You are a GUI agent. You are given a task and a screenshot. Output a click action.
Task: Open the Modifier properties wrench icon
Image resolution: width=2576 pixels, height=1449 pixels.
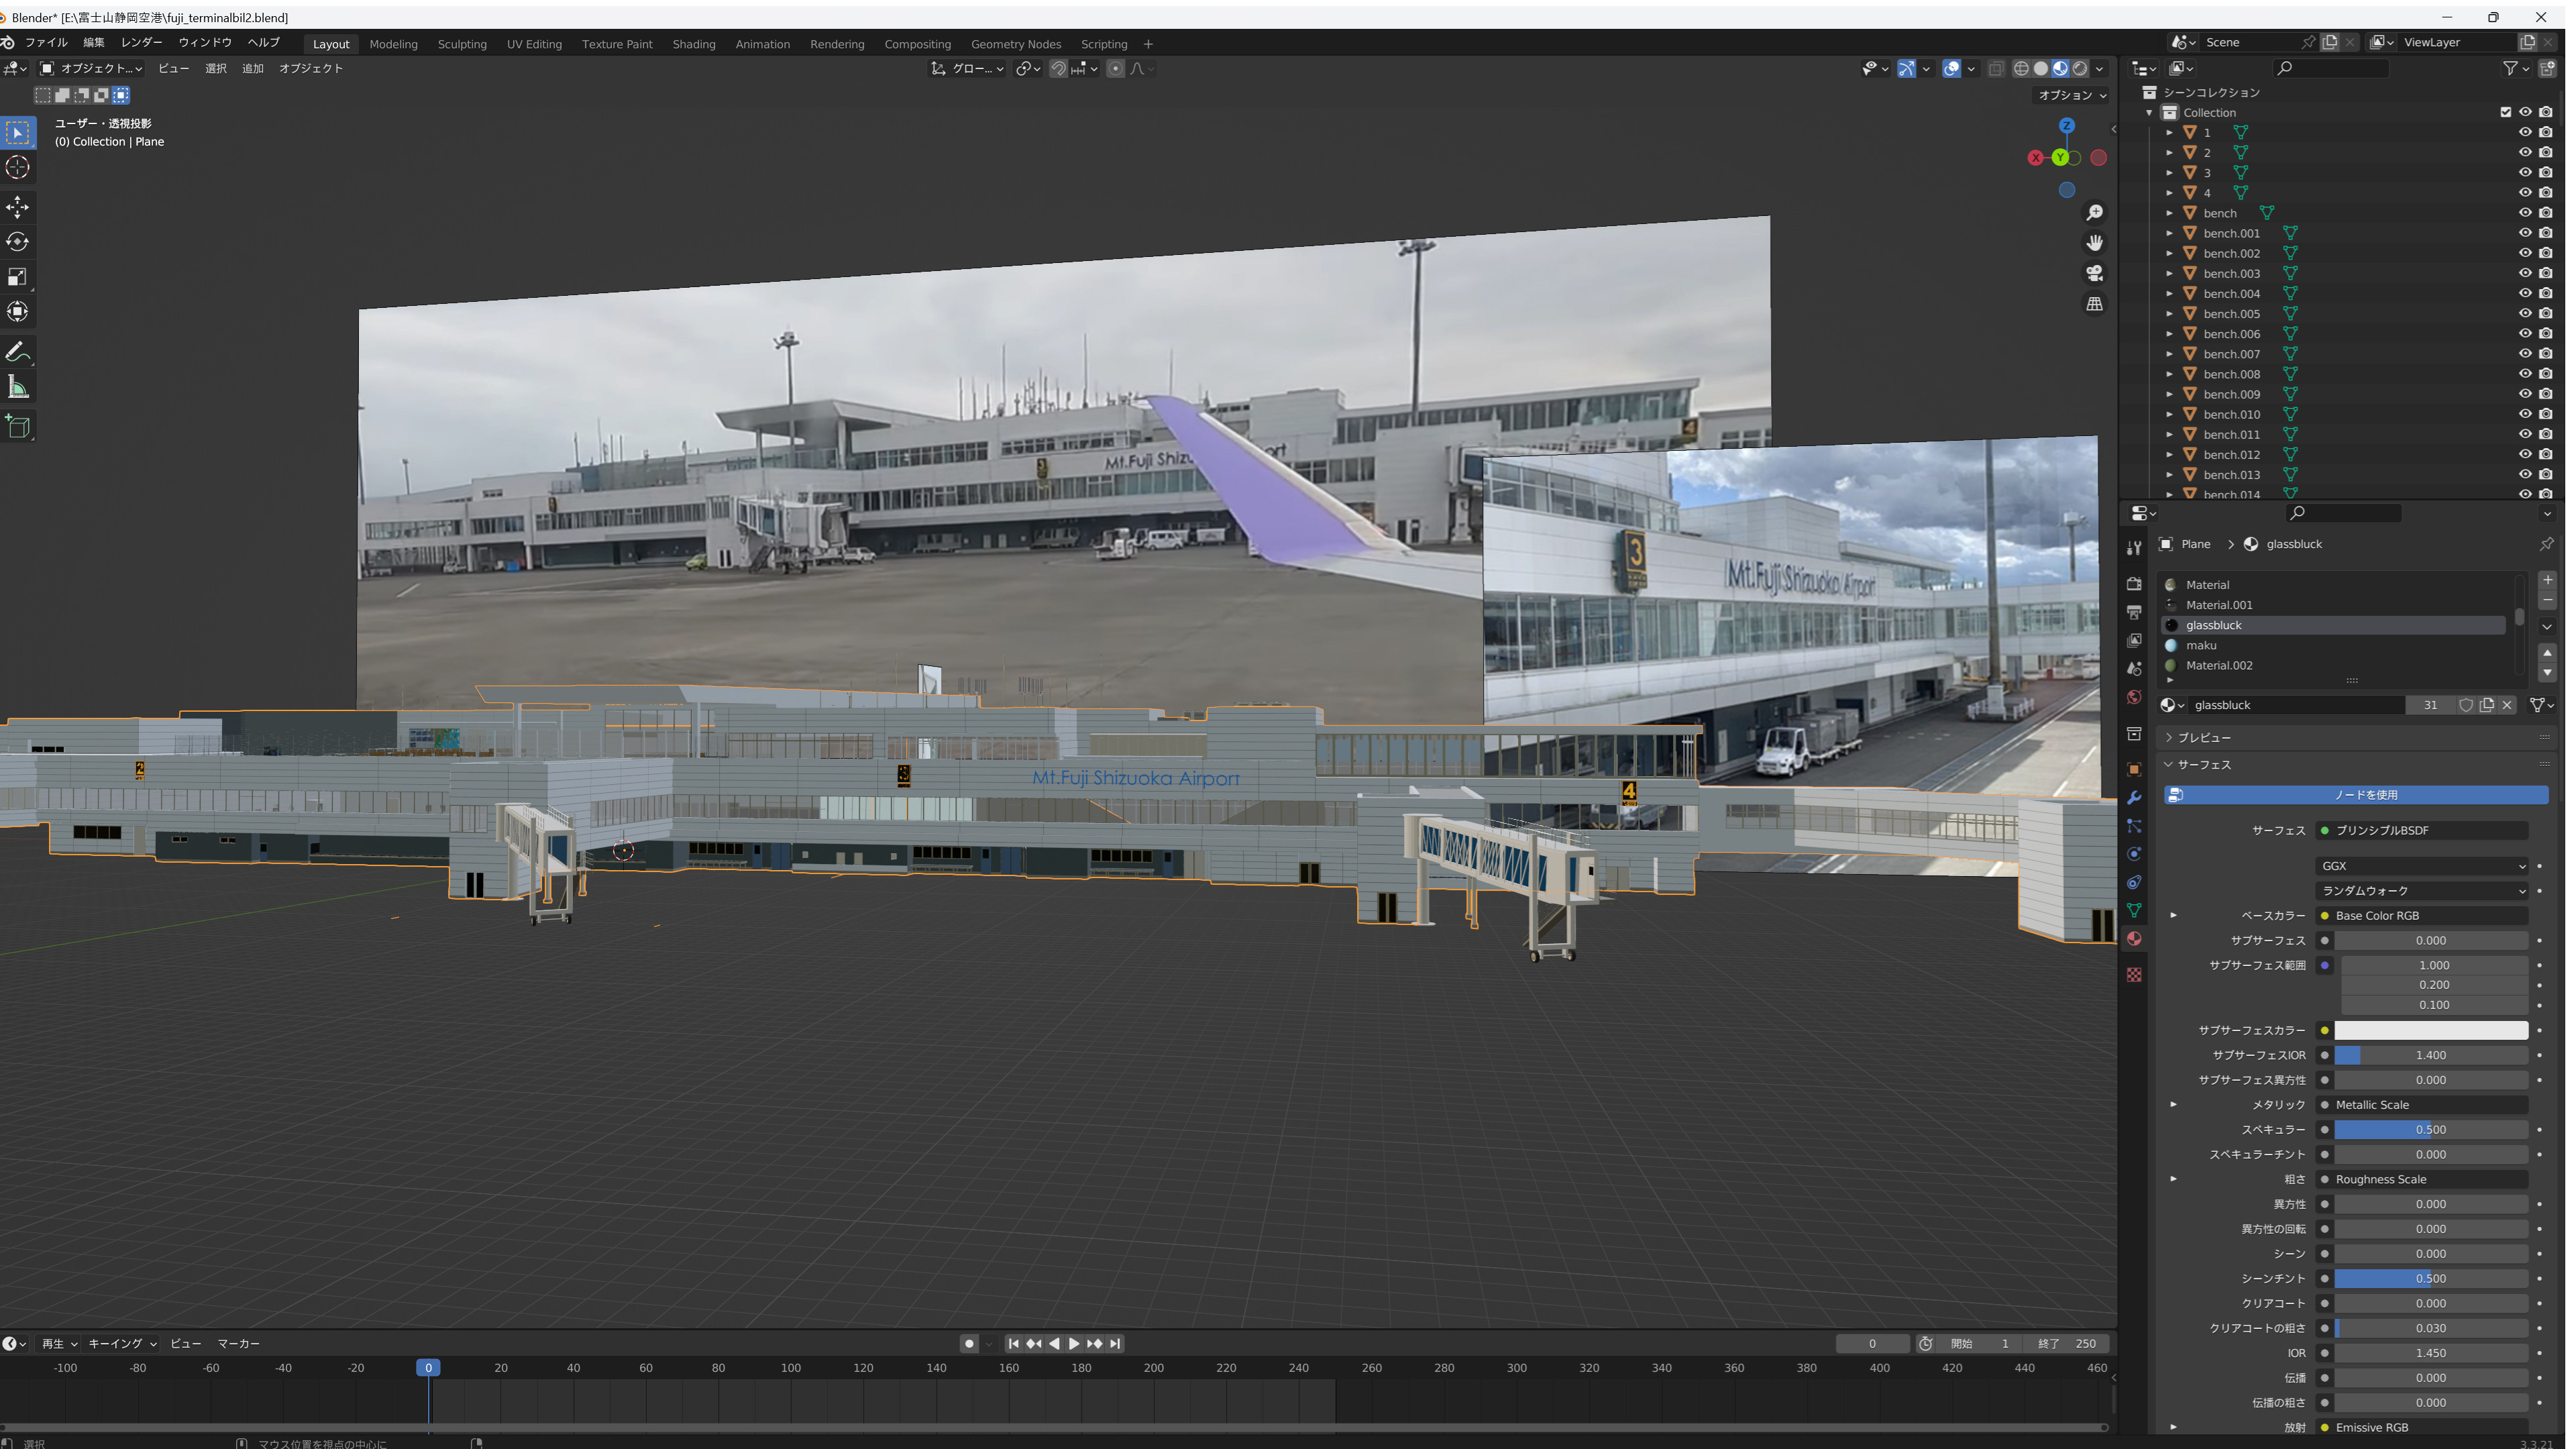click(2134, 798)
